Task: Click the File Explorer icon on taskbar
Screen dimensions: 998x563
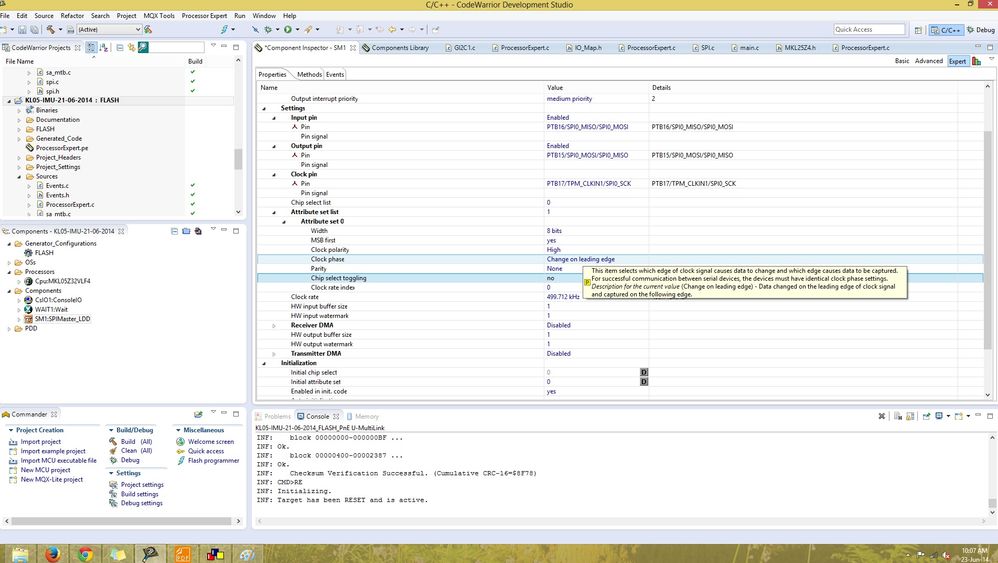Action: (20, 554)
